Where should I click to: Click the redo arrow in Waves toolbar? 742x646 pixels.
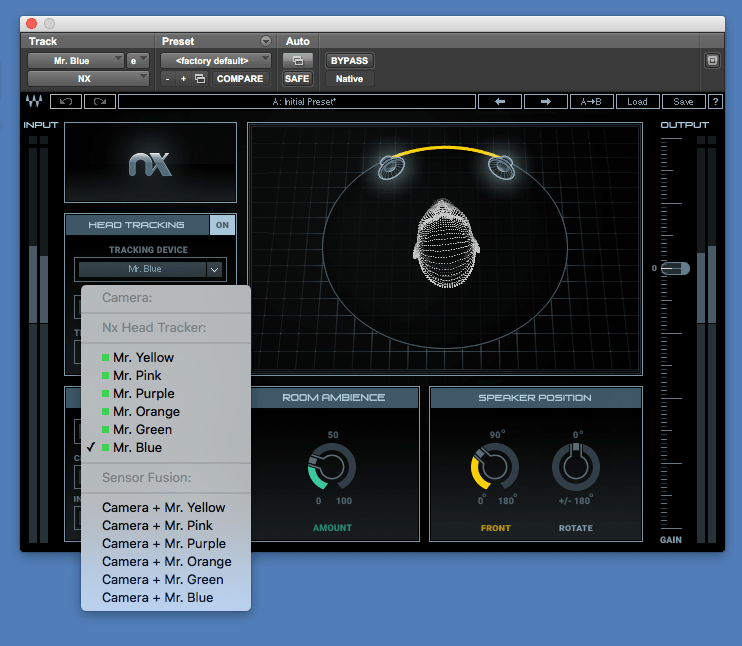100,101
